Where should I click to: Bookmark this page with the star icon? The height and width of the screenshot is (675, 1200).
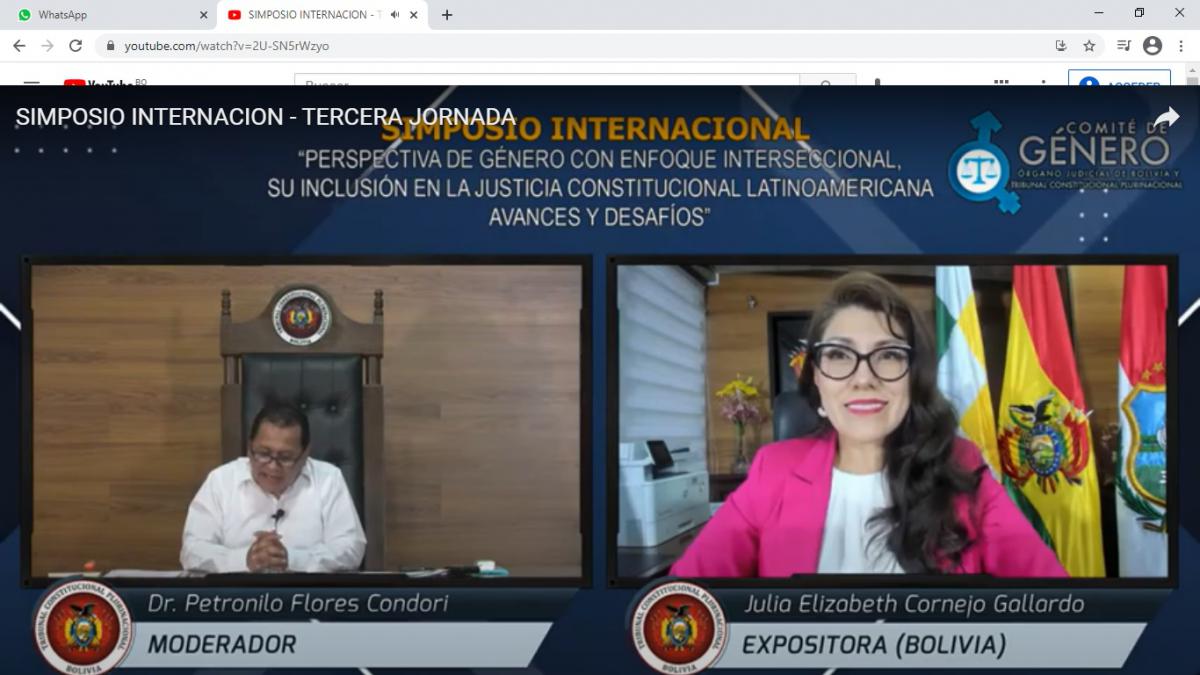click(x=1089, y=46)
